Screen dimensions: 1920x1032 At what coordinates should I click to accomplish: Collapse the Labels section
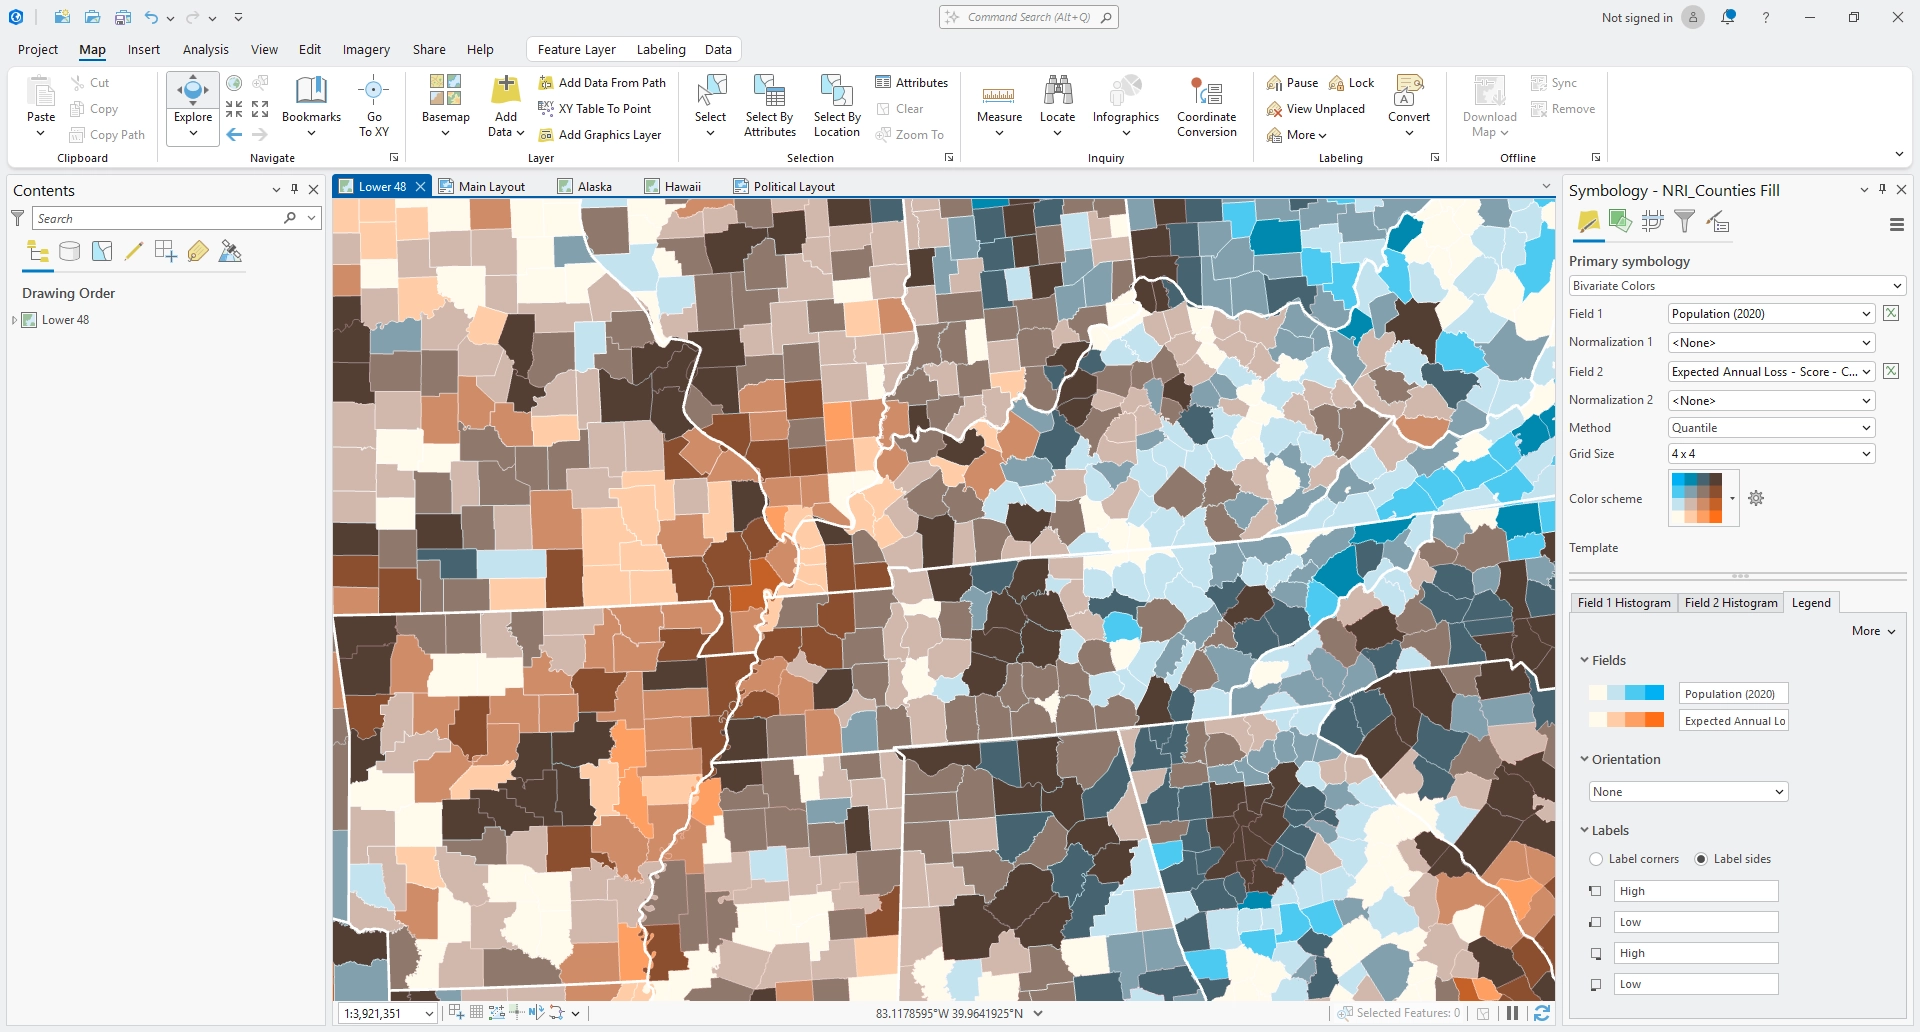click(x=1584, y=830)
